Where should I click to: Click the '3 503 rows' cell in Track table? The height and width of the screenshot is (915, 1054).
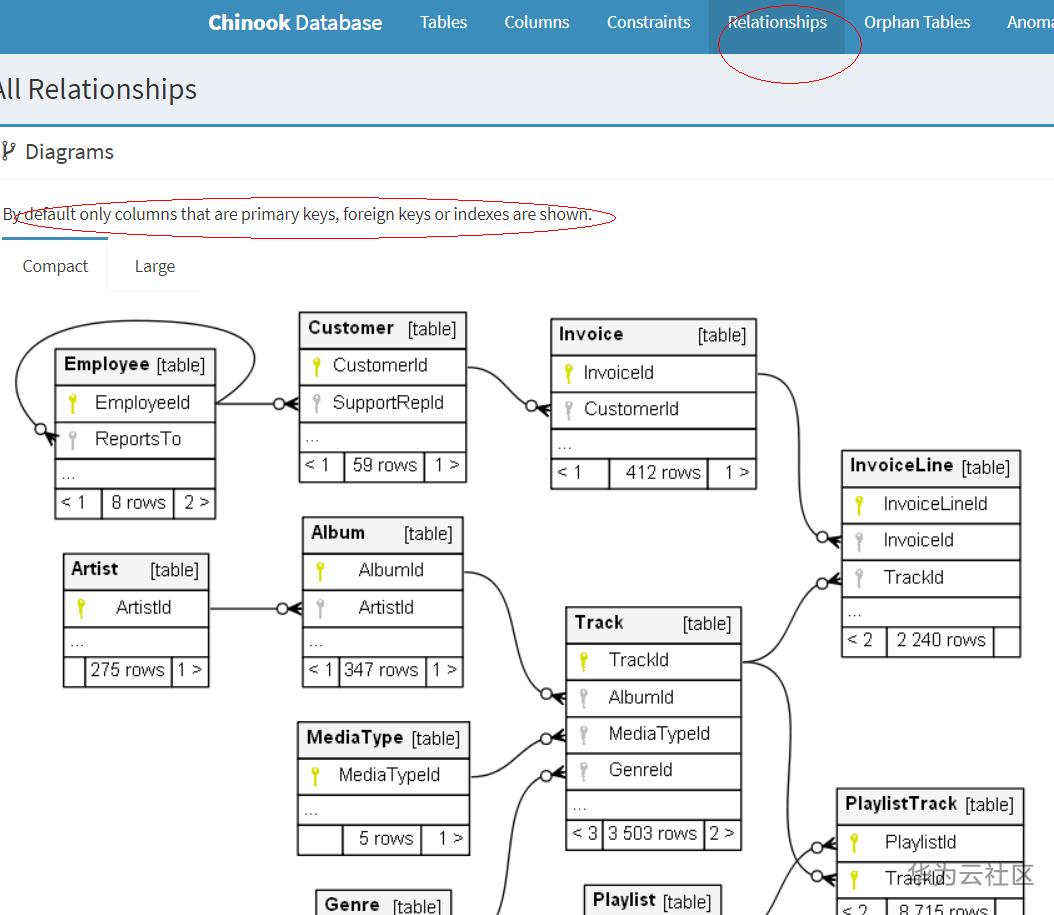(x=653, y=834)
